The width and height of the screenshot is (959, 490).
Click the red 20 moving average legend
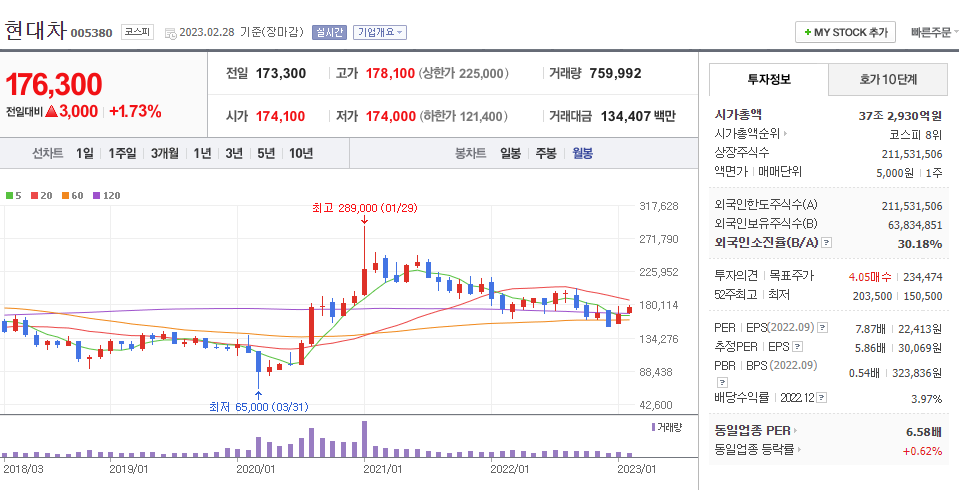tap(42, 196)
